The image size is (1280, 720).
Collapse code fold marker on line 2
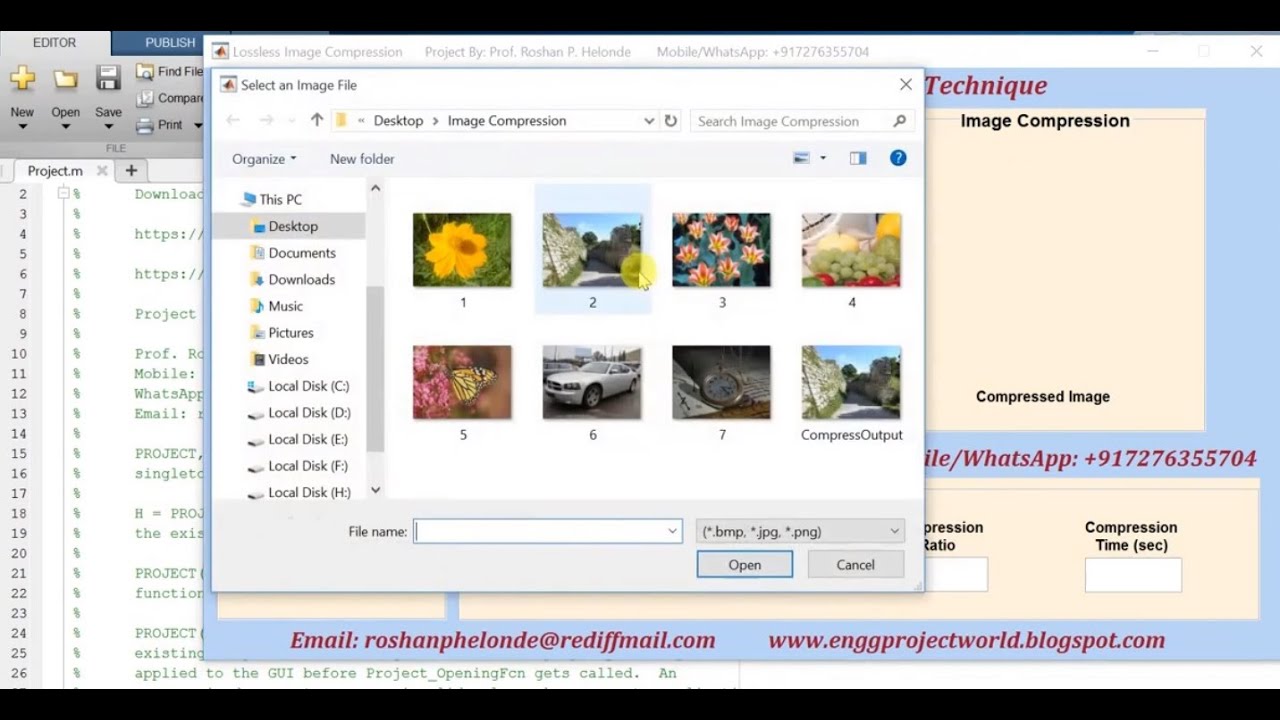63,193
